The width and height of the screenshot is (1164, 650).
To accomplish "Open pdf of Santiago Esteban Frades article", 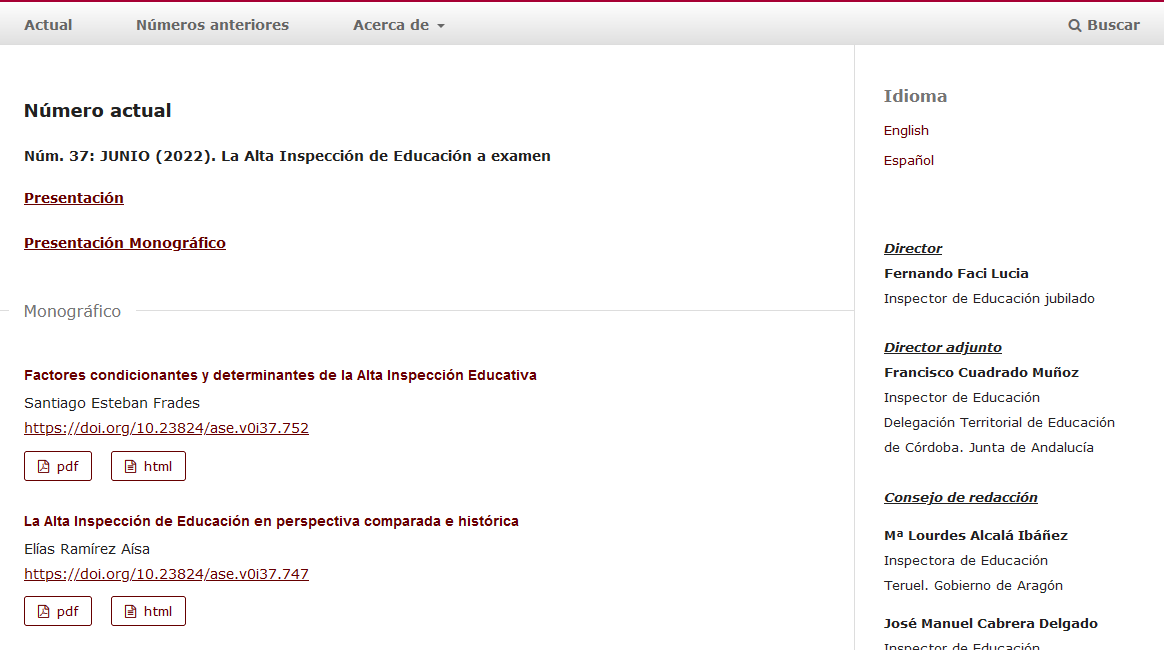I will (58, 466).
